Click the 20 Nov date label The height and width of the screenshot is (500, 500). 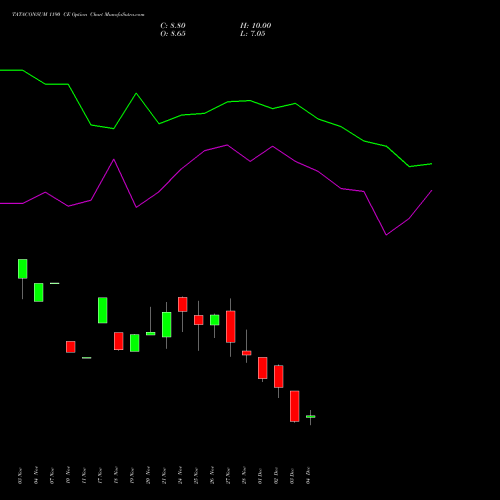[148, 476]
